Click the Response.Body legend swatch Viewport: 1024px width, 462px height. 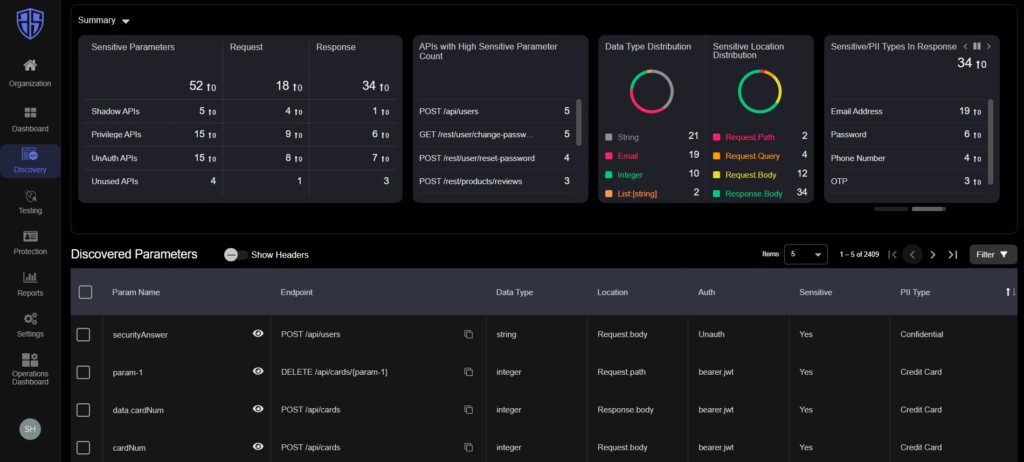coord(716,193)
